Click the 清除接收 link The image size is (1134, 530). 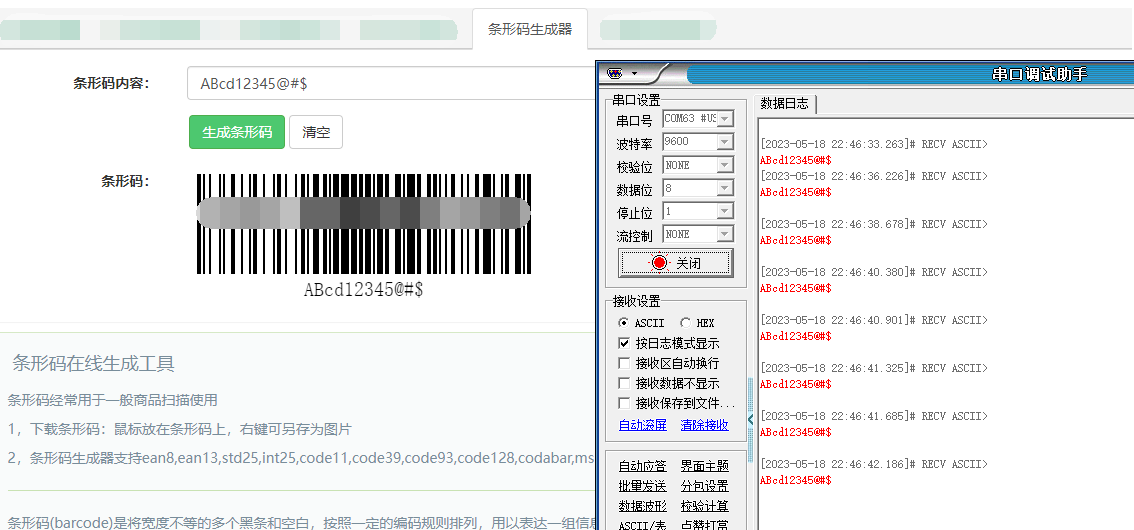click(704, 425)
